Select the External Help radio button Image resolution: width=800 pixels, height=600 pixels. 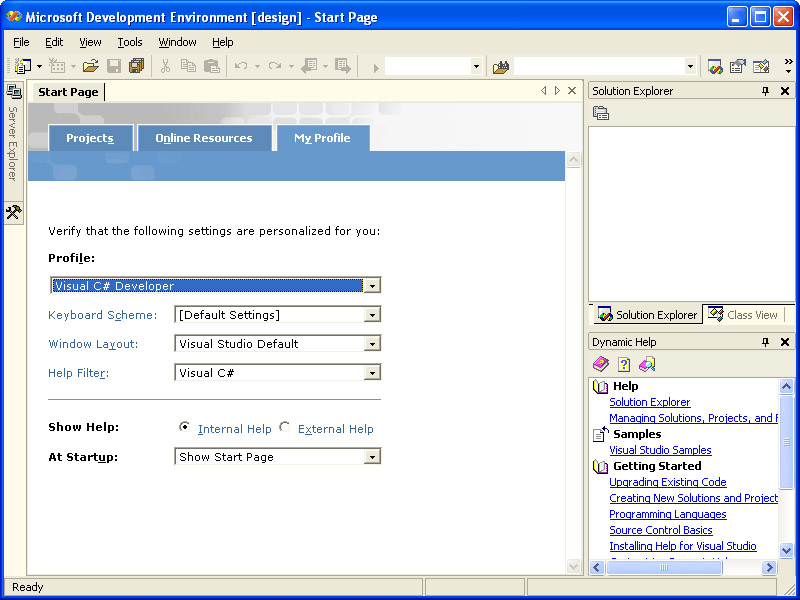click(285, 427)
